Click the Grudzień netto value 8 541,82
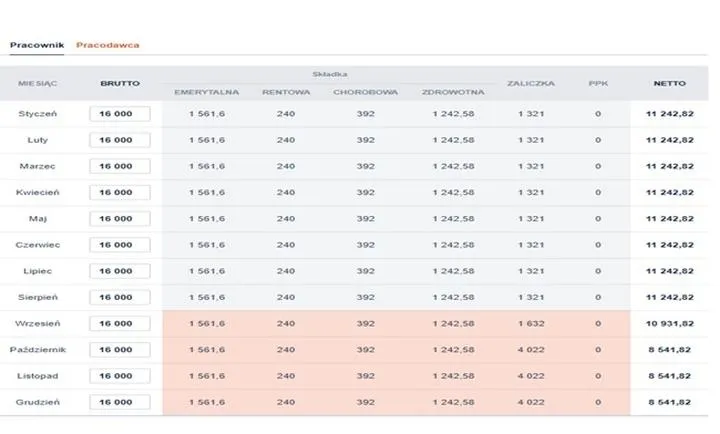Viewport: 720px width, 434px height. pos(669,402)
